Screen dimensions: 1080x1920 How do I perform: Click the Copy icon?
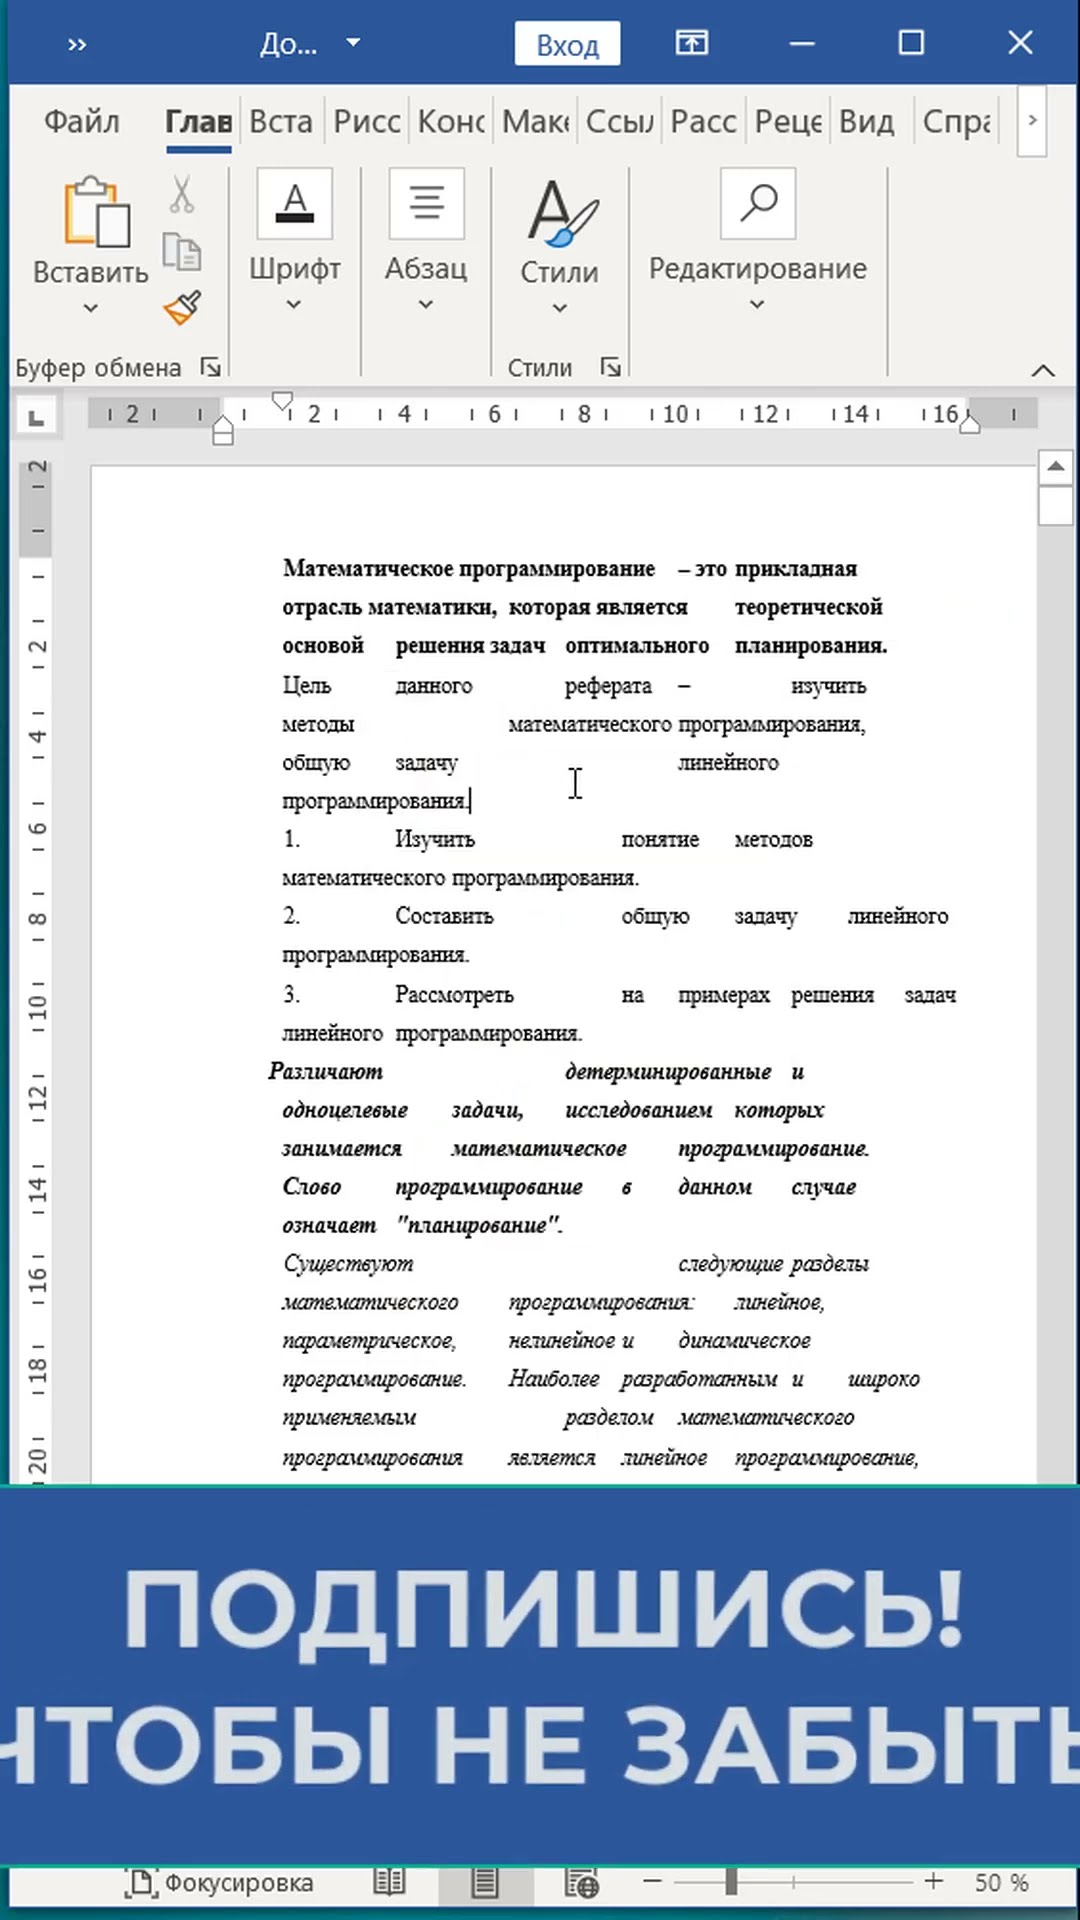(182, 251)
